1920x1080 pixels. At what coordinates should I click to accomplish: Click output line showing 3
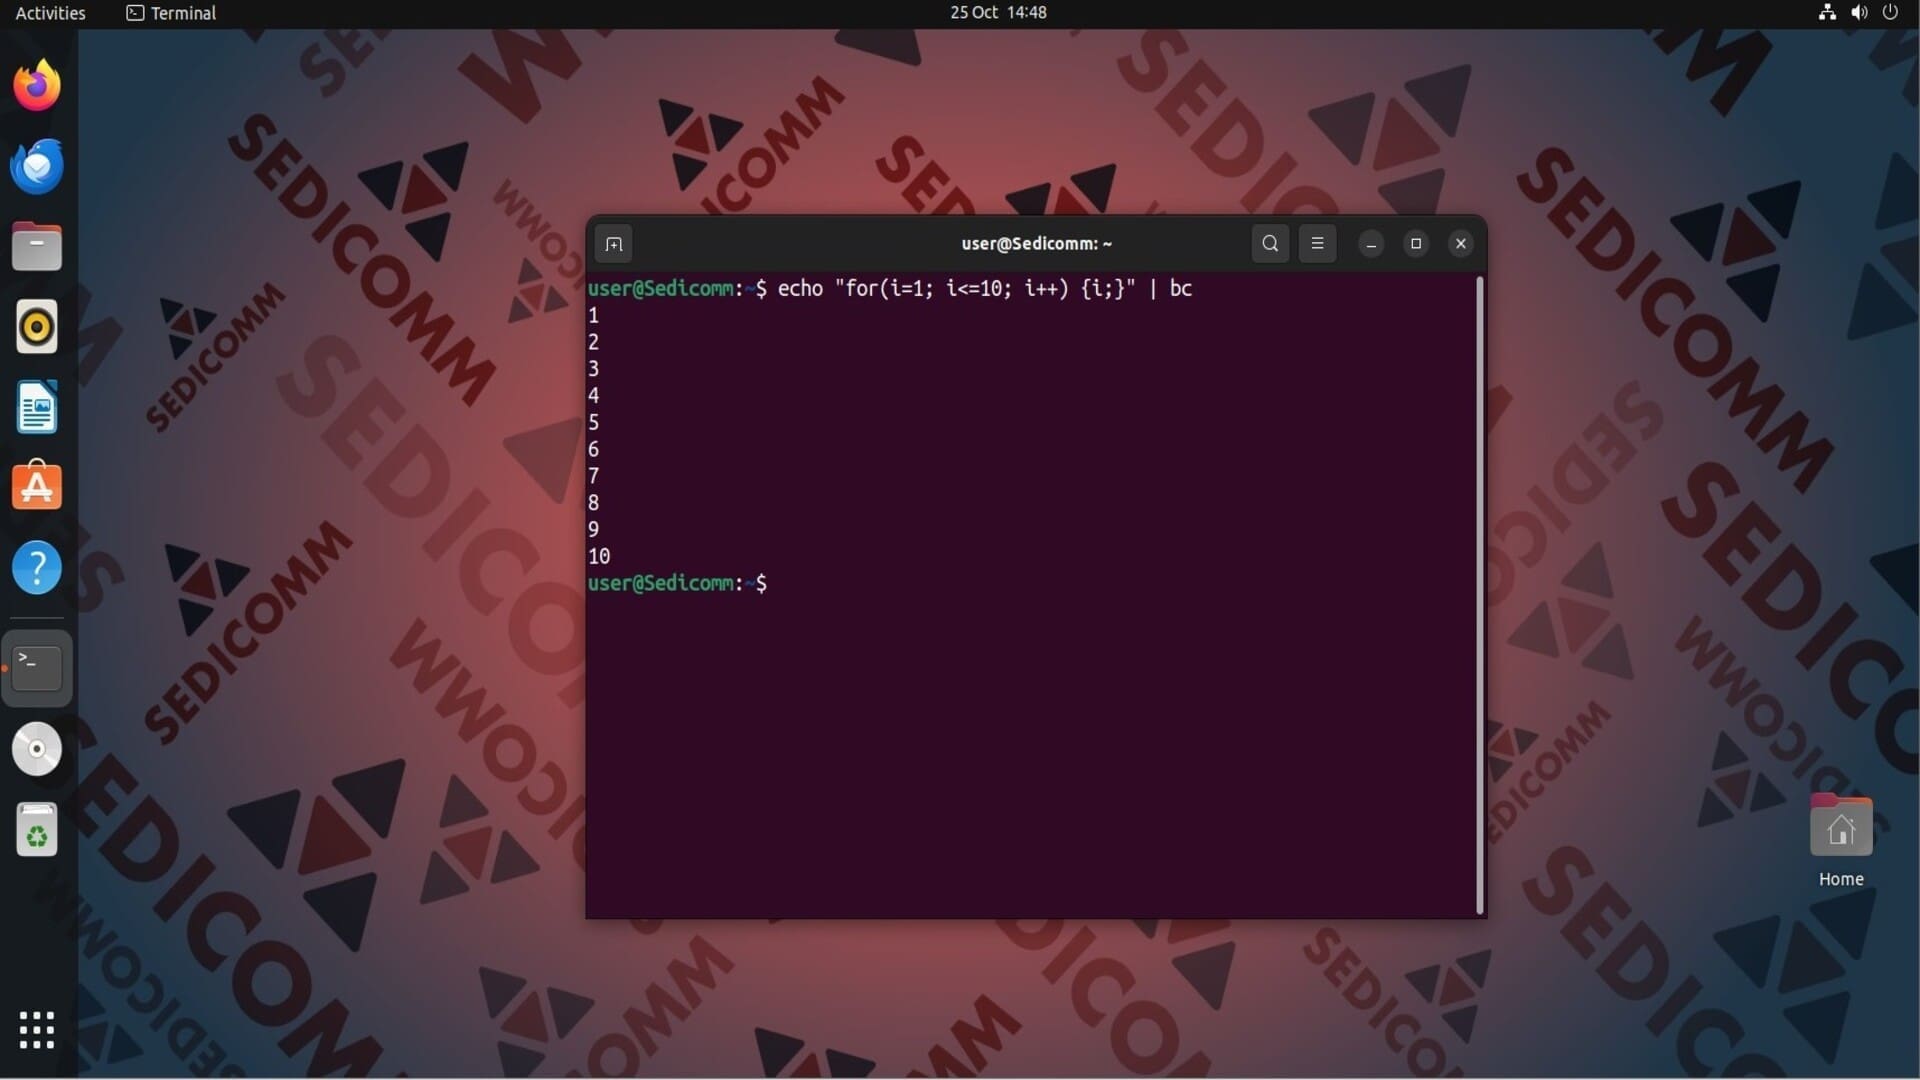(594, 370)
